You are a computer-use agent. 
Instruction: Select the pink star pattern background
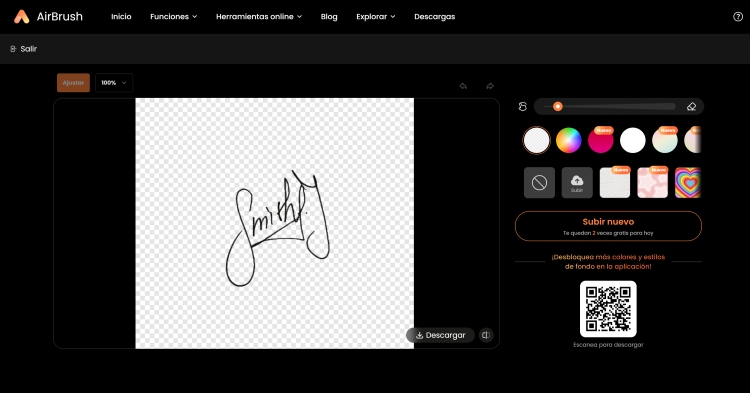coord(652,183)
